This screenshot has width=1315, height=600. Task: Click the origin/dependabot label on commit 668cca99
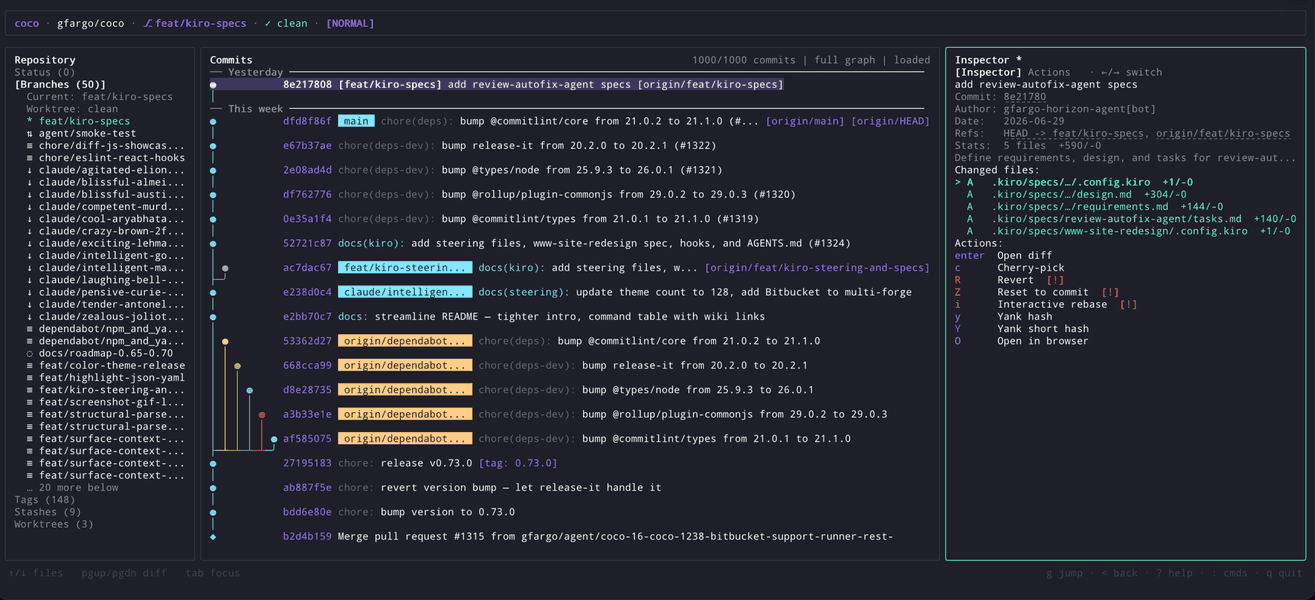click(404, 365)
